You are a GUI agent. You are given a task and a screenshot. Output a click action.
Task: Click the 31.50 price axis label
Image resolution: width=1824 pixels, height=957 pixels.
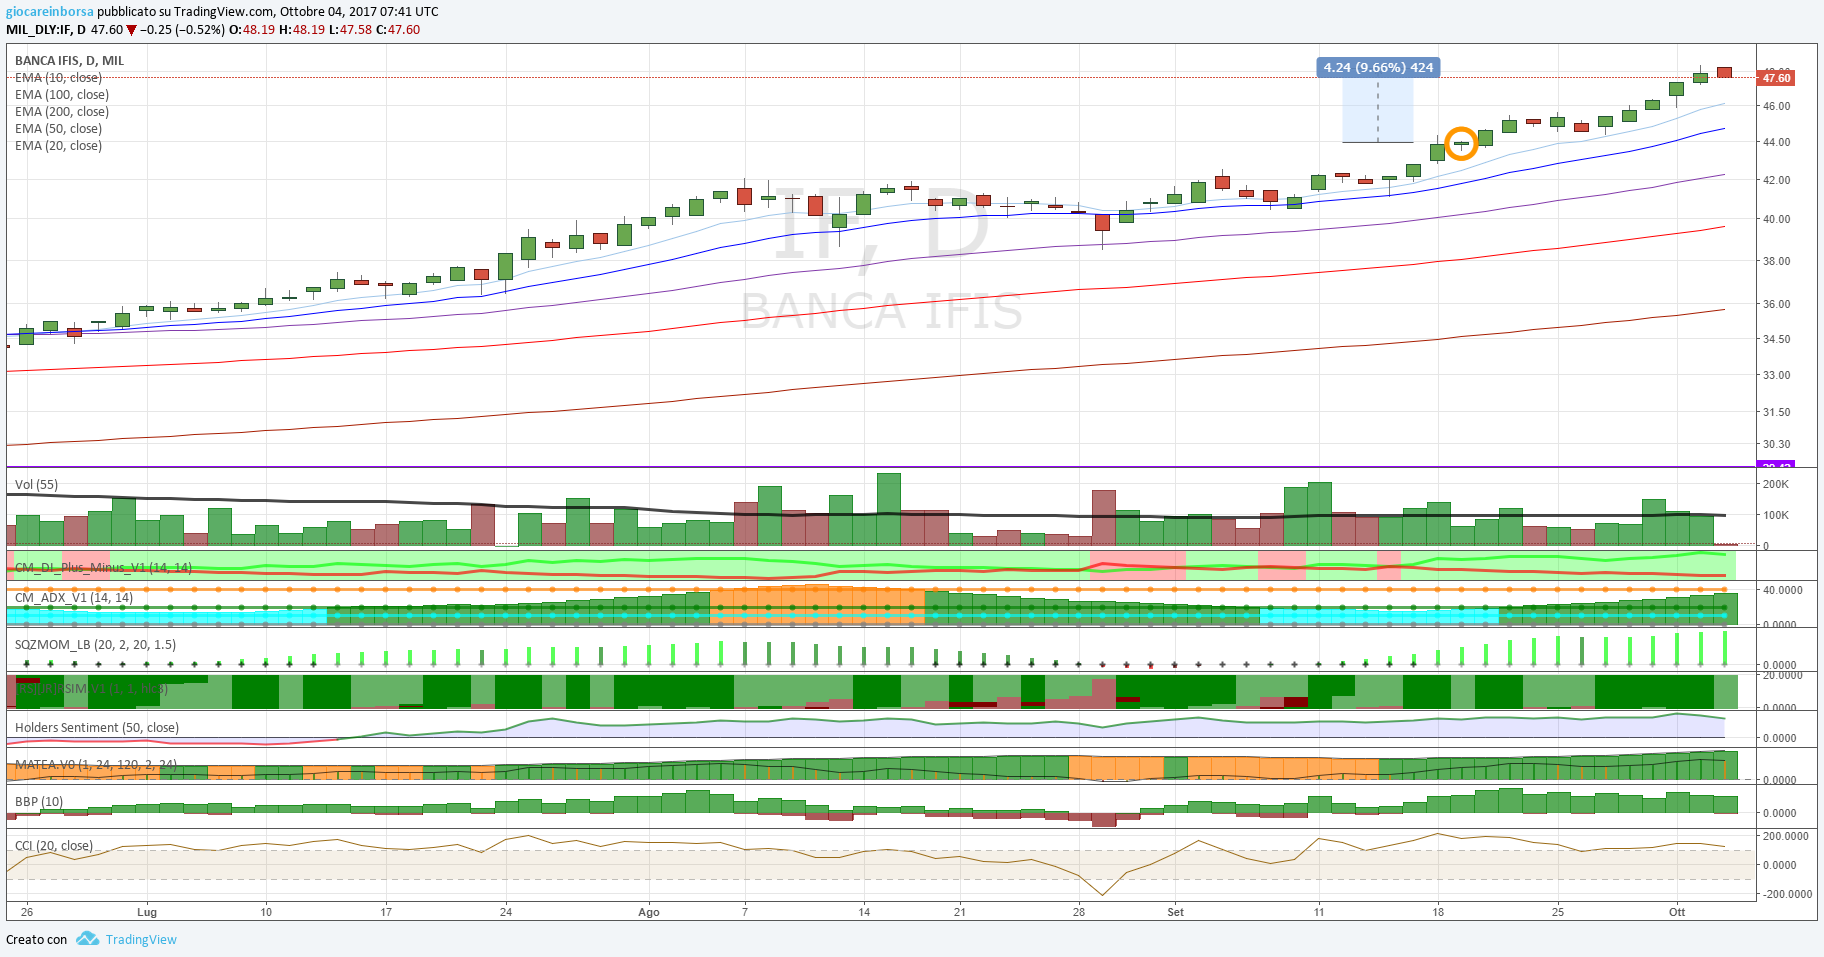point(1776,412)
